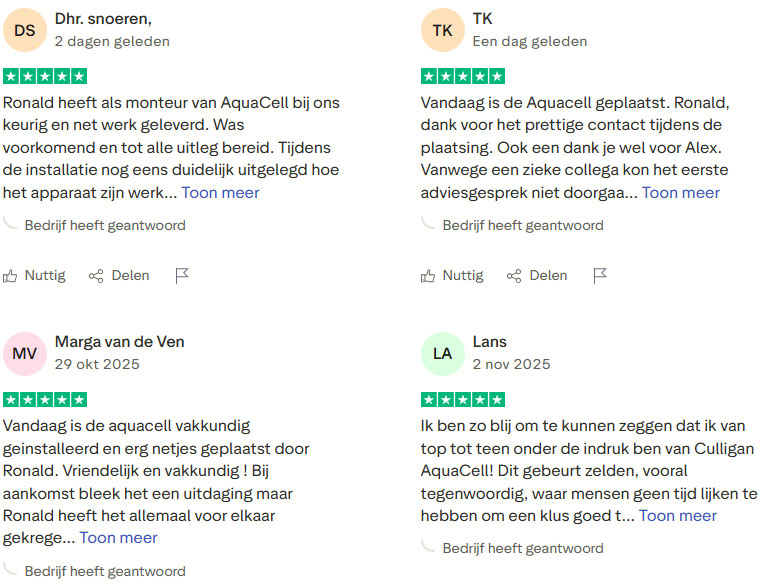View the company reply on TK's review

click(x=522, y=225)
